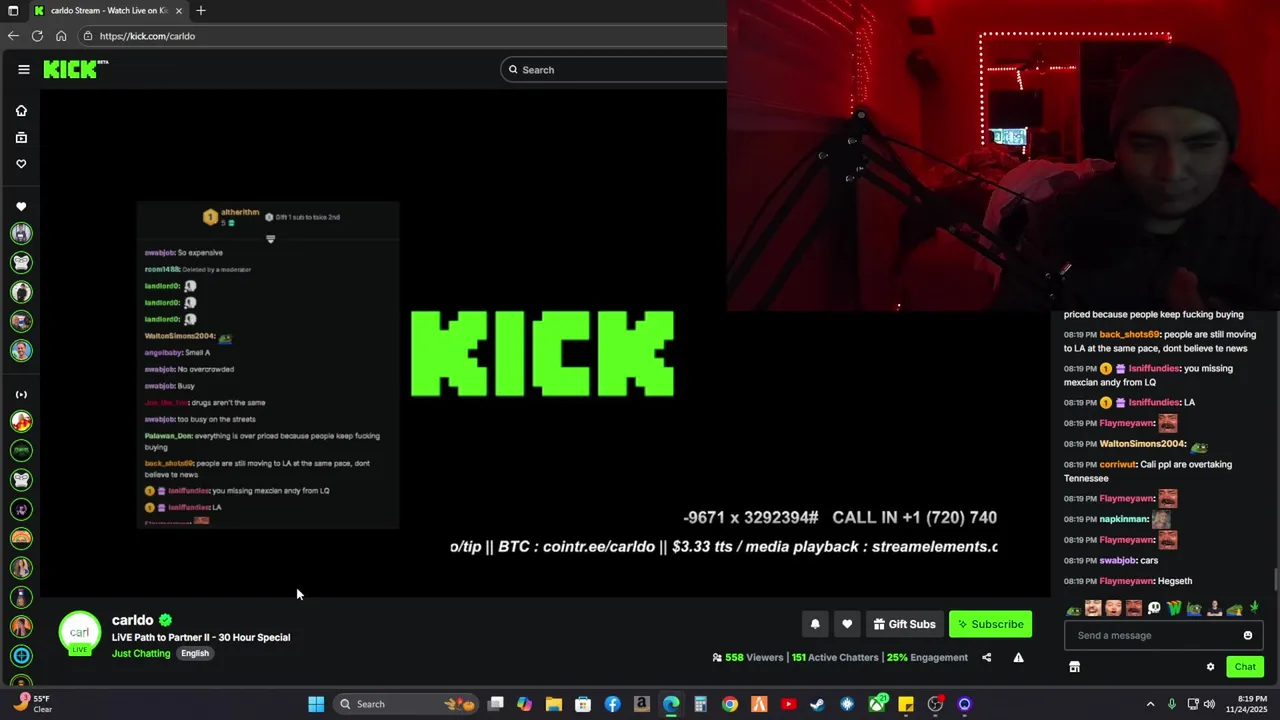Viewport: 1280px width, 720px height.
Task: Open Microsoft Edge in the taskbar
Action: (671, 704)
